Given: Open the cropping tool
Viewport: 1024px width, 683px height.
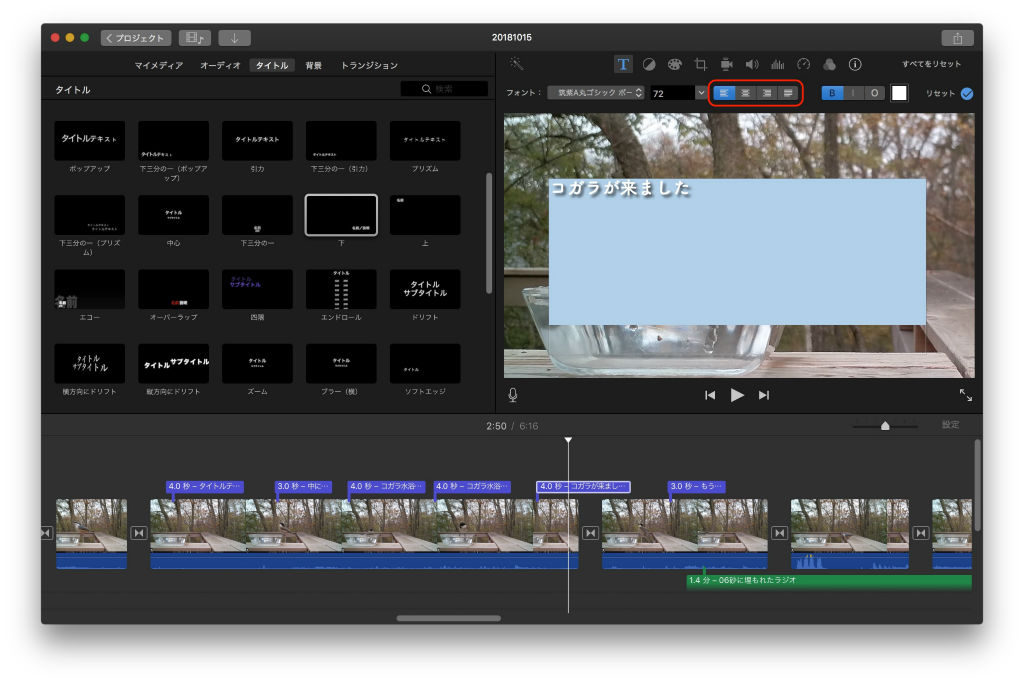Looking at the screenshot, I should 700,64.
